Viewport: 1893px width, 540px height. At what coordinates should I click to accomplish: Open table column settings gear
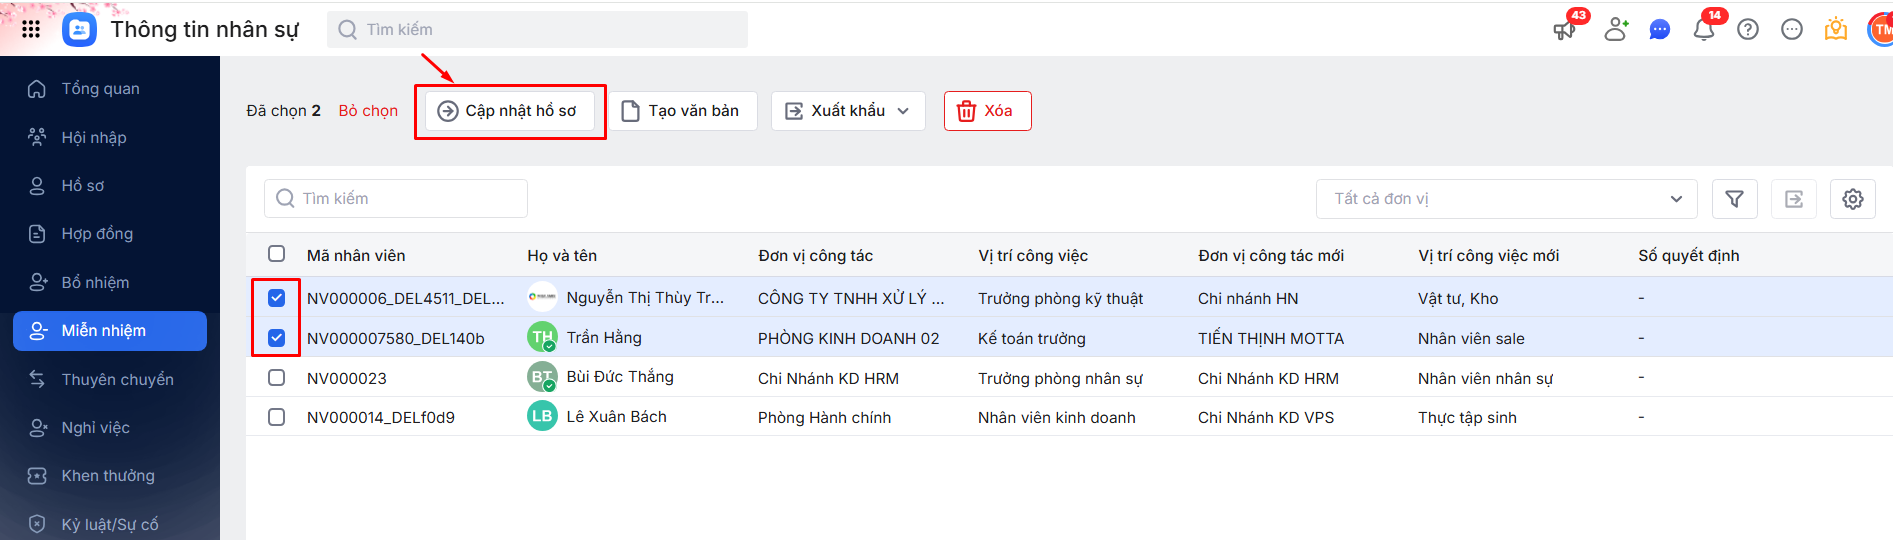[1853, 199]
